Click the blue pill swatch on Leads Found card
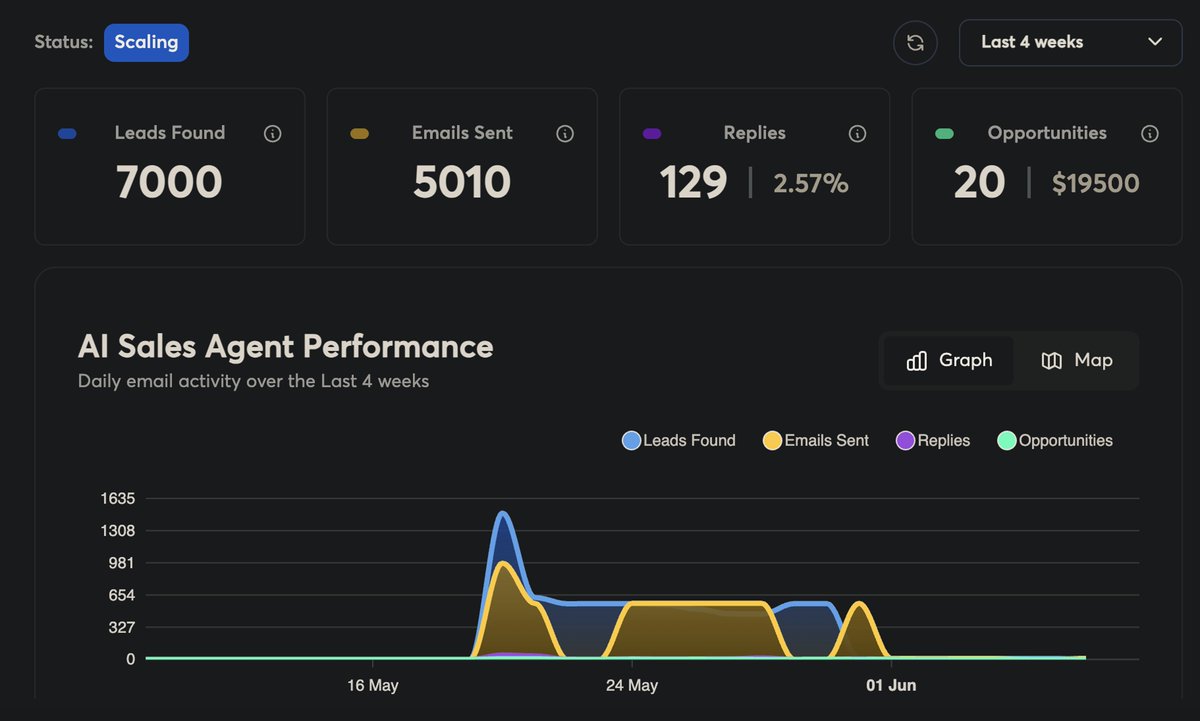 coord(68,134)
